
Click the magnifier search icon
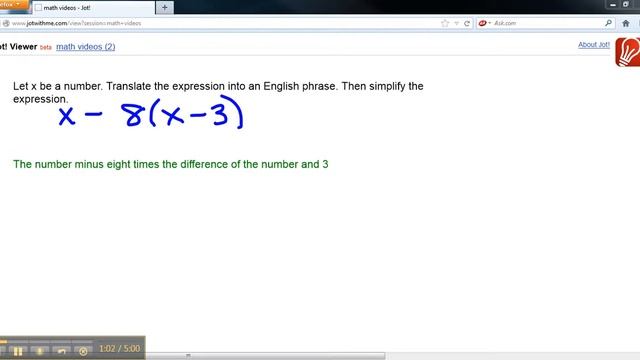coord(608,23)
